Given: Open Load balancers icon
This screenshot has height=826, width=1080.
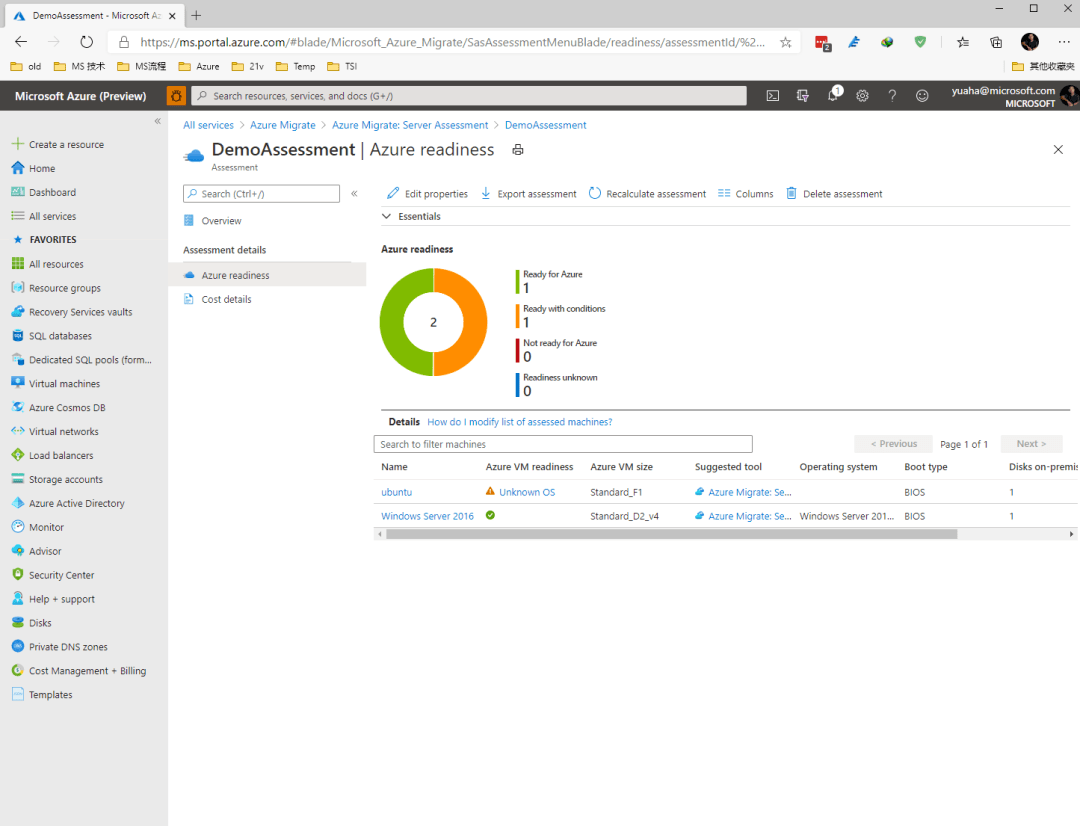Looking at the screenshot, I should point(18,455).
